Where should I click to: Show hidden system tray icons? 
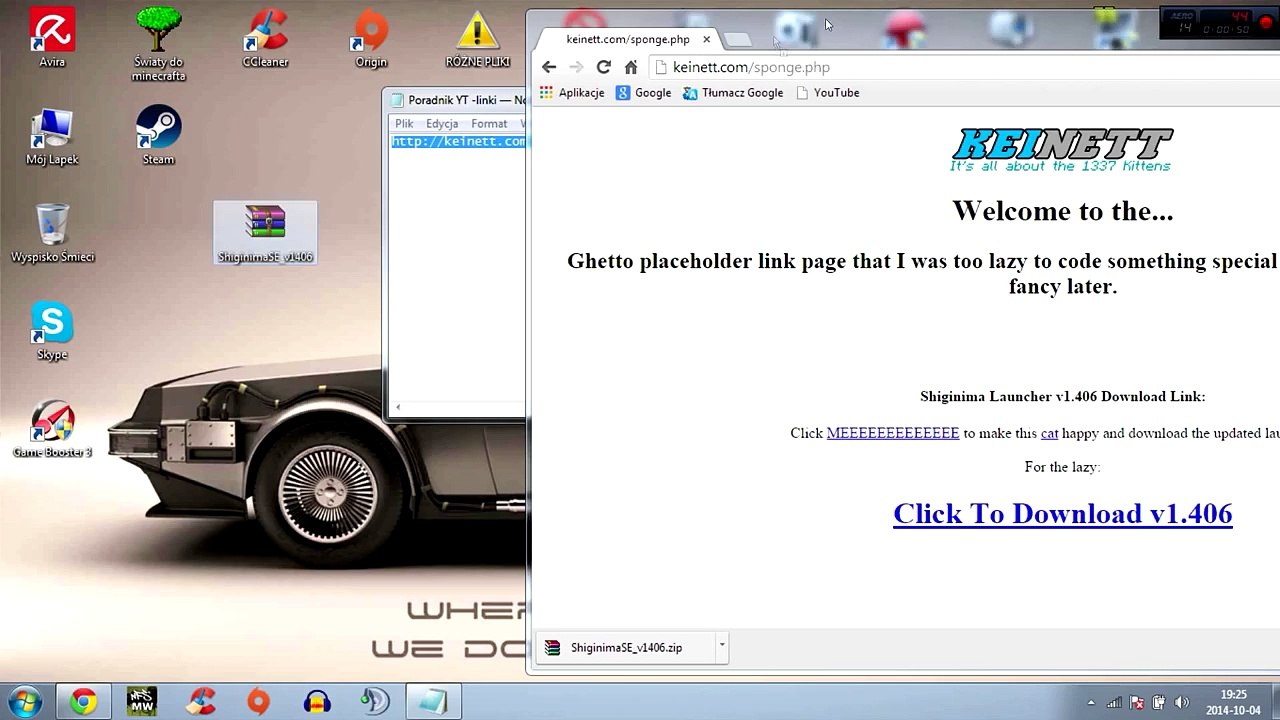(1091, 702)
